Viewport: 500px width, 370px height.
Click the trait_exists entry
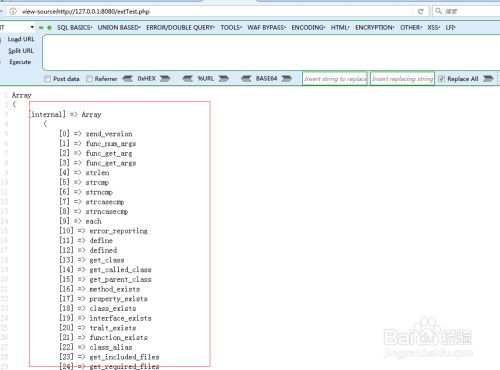[x=113, y=328]
